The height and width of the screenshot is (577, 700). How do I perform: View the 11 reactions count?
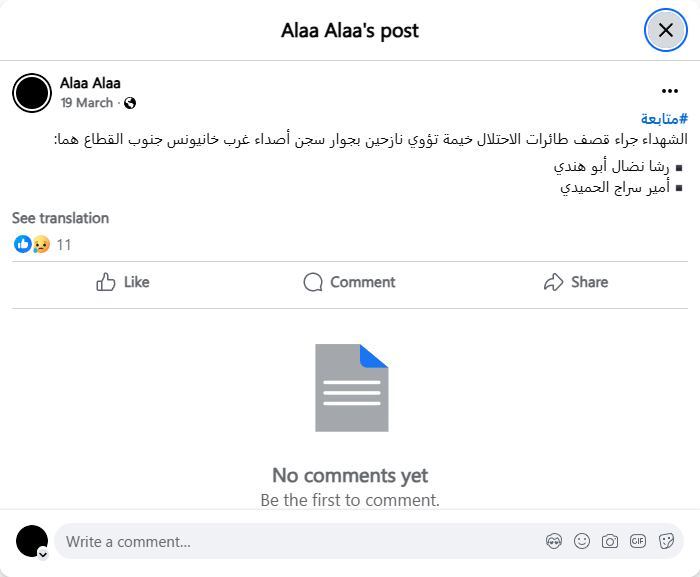64,244
